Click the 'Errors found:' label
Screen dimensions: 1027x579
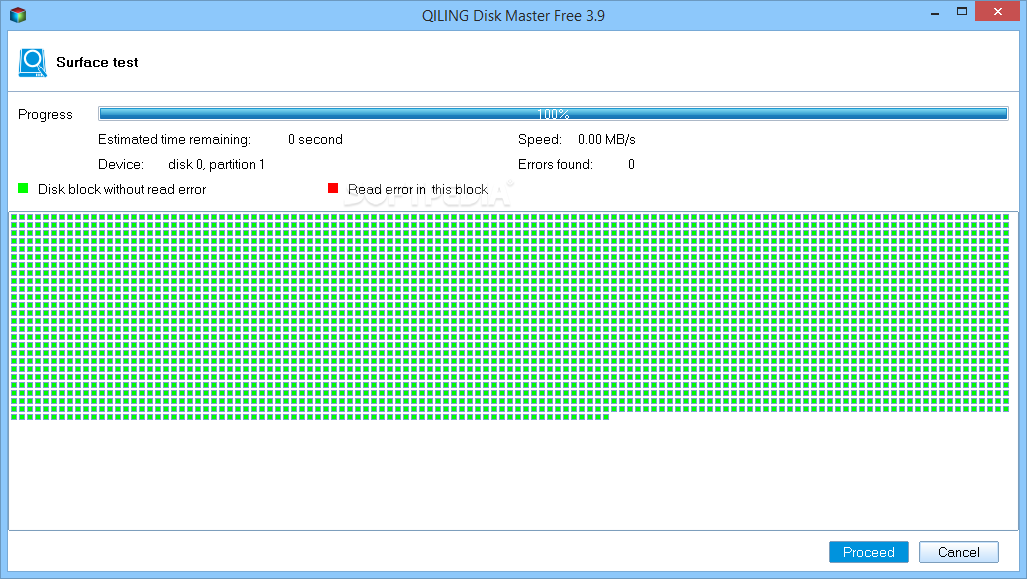tap(555, 164)
